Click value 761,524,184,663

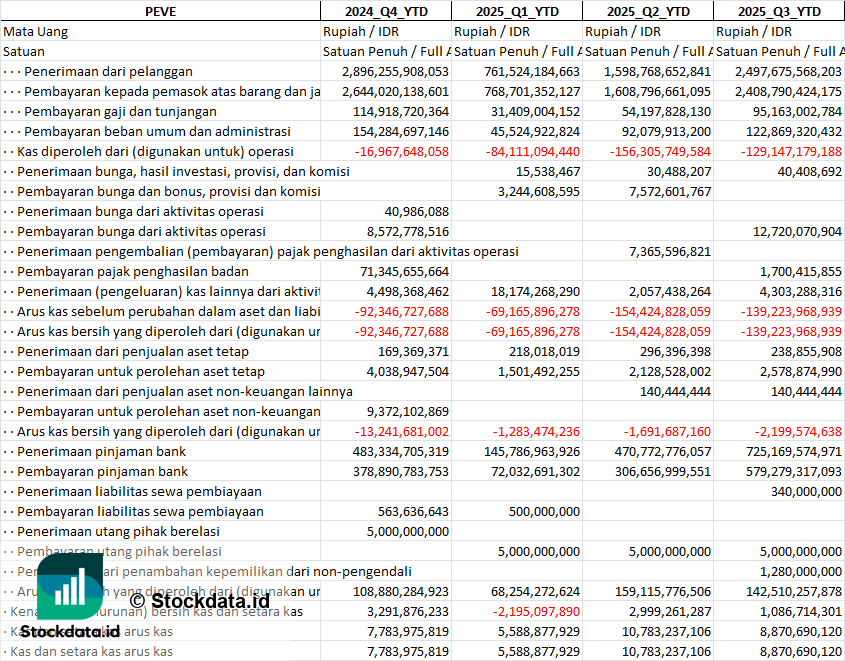[531, 72]
